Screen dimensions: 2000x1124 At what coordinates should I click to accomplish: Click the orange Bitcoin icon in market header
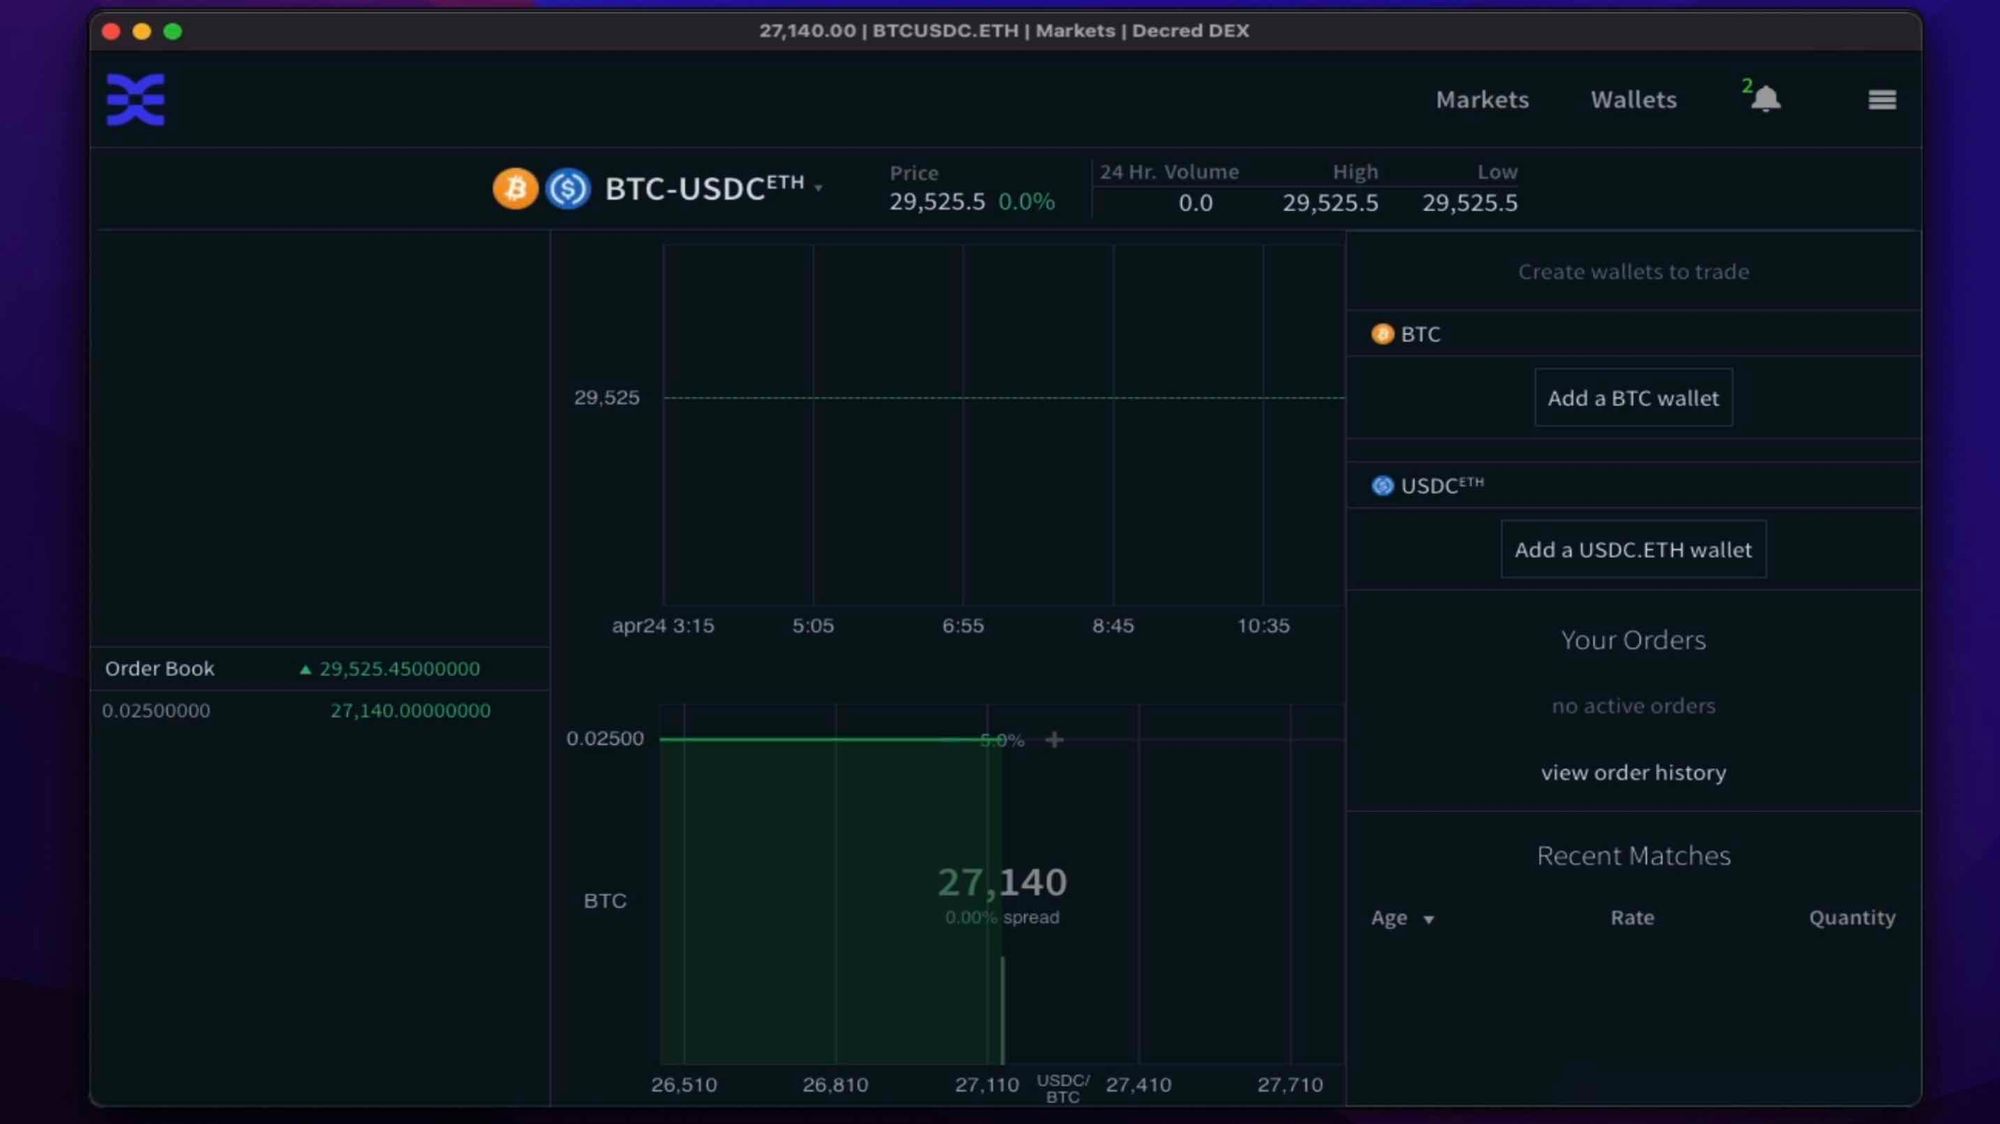click(x=515, y=188)
